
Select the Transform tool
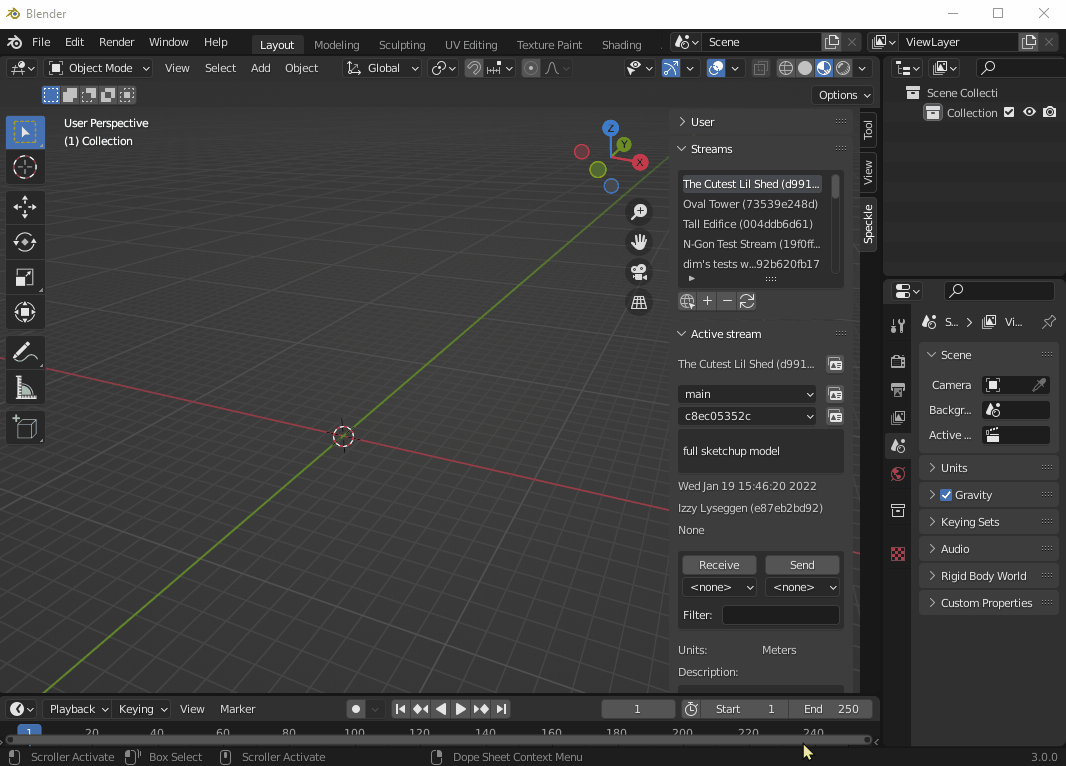click(25, 313)
